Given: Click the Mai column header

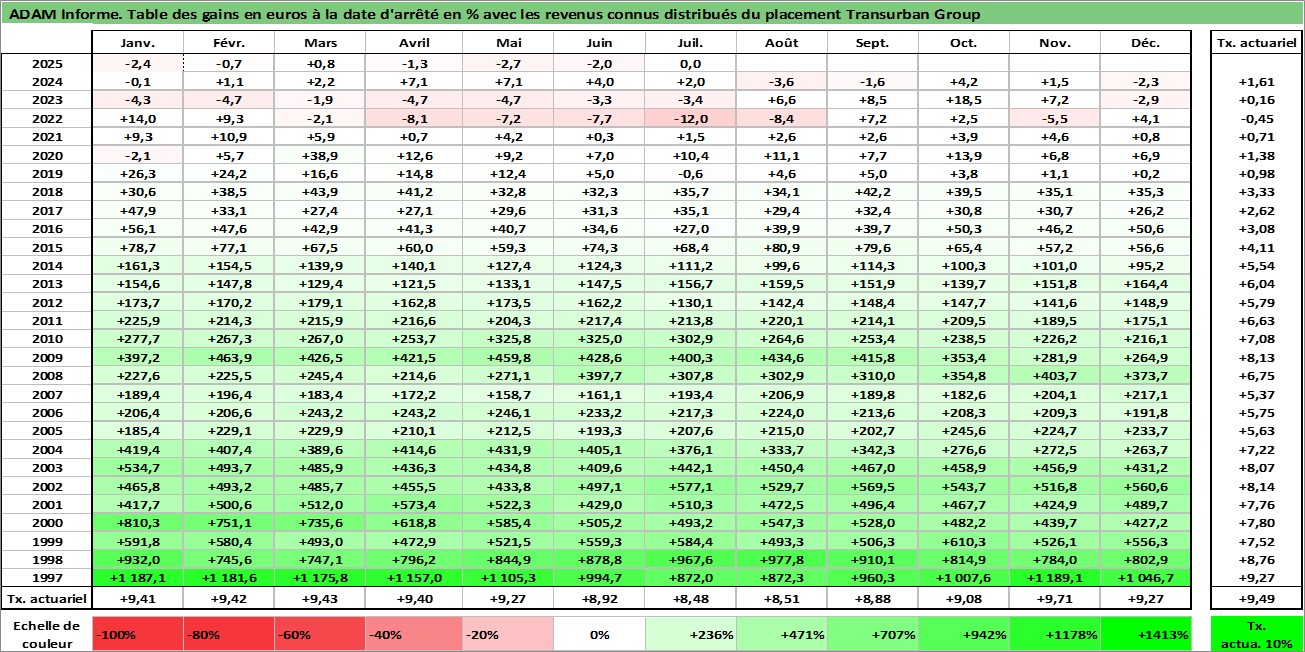Looking at the screenshot, I should [508, 43].
